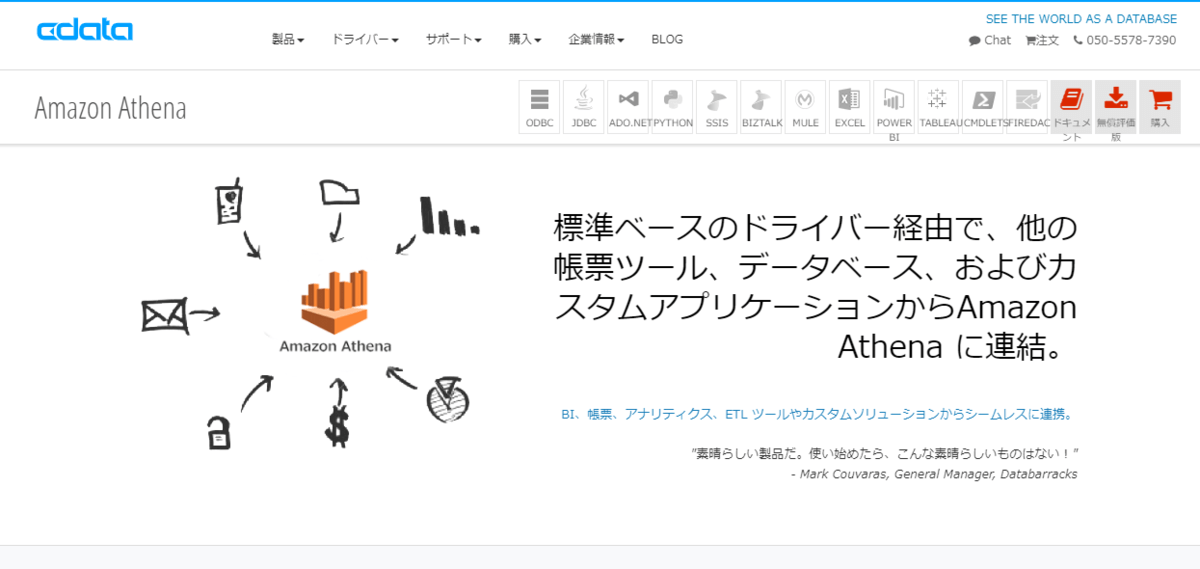Open the BLOG menu item

pos(667,39)
